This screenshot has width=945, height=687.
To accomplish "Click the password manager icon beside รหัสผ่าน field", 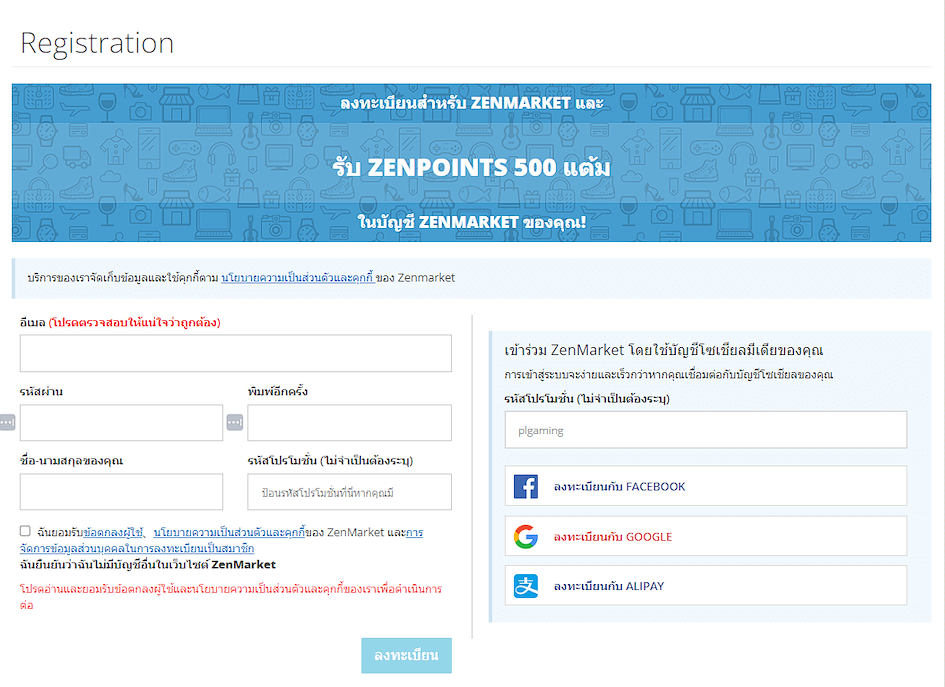I will (x=7, y=422).
